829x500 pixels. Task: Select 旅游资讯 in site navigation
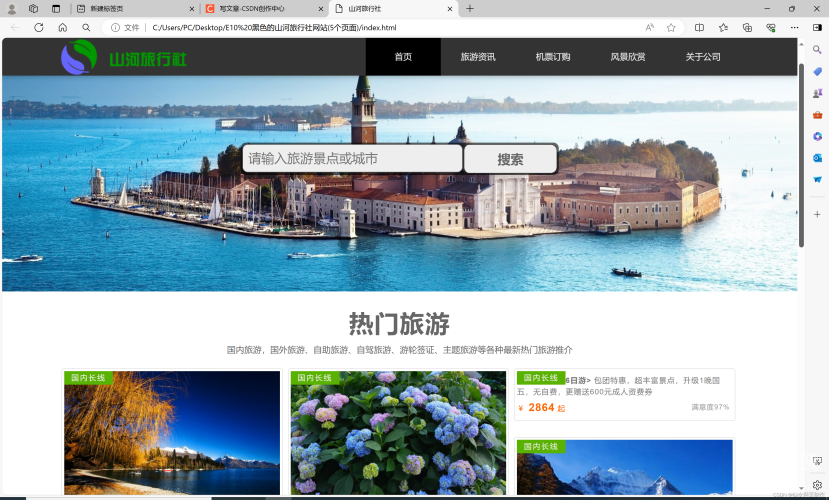tap(478, 57)
